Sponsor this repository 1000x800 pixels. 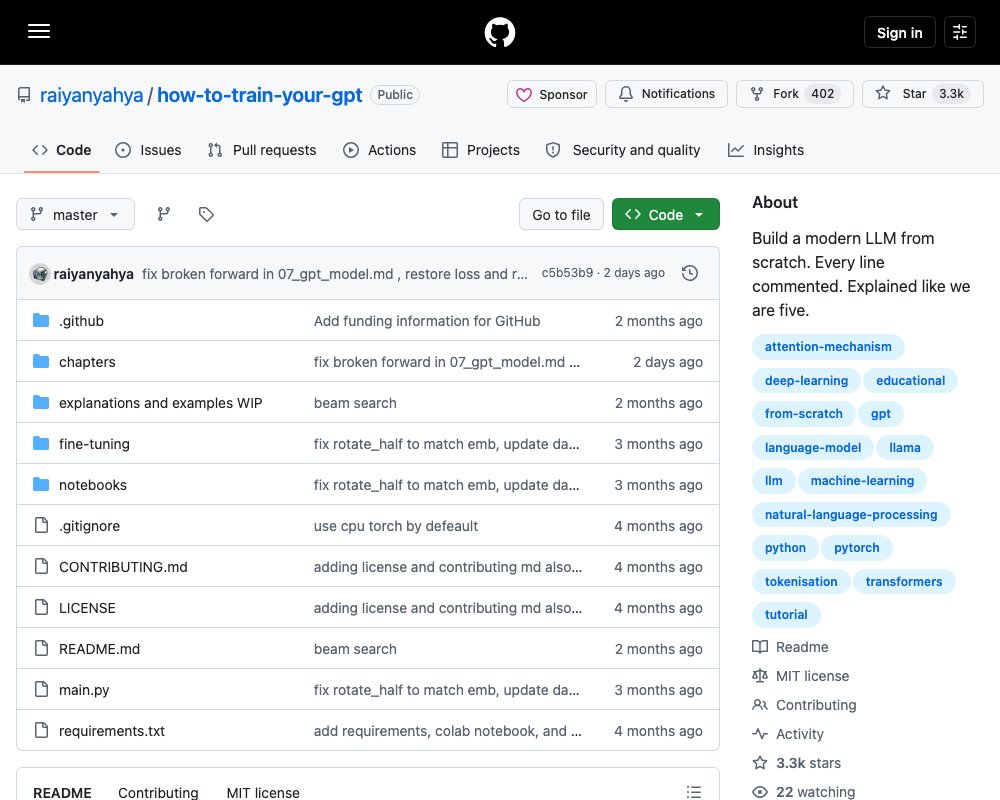pos(552,94)
